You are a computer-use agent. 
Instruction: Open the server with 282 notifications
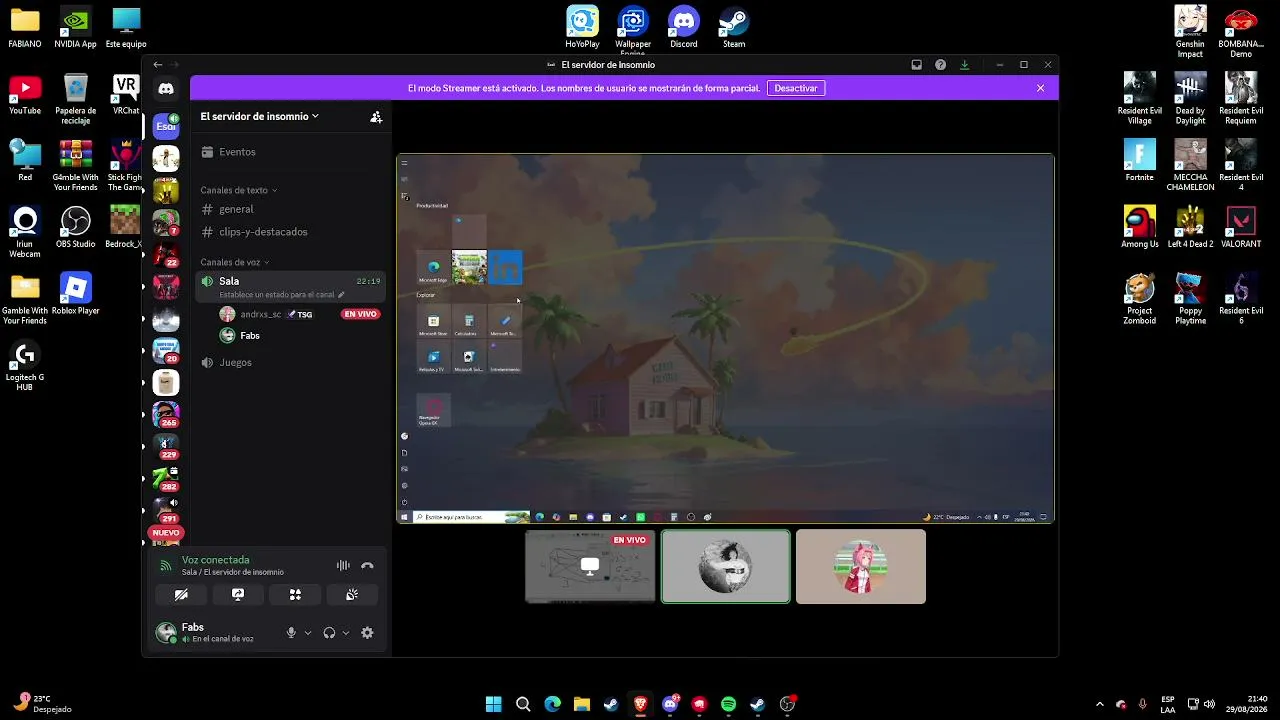coord(166,479)
